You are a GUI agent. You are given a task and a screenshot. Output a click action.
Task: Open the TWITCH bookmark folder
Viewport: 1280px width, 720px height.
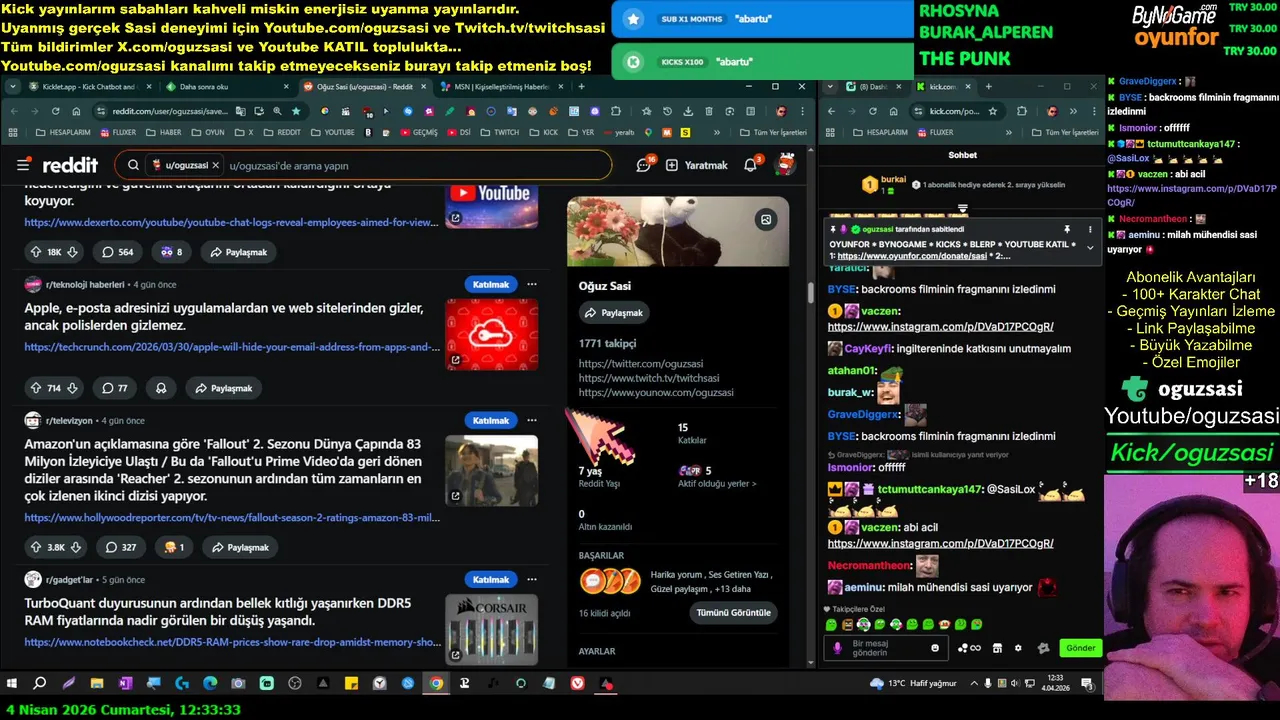(x=499, y=132)
